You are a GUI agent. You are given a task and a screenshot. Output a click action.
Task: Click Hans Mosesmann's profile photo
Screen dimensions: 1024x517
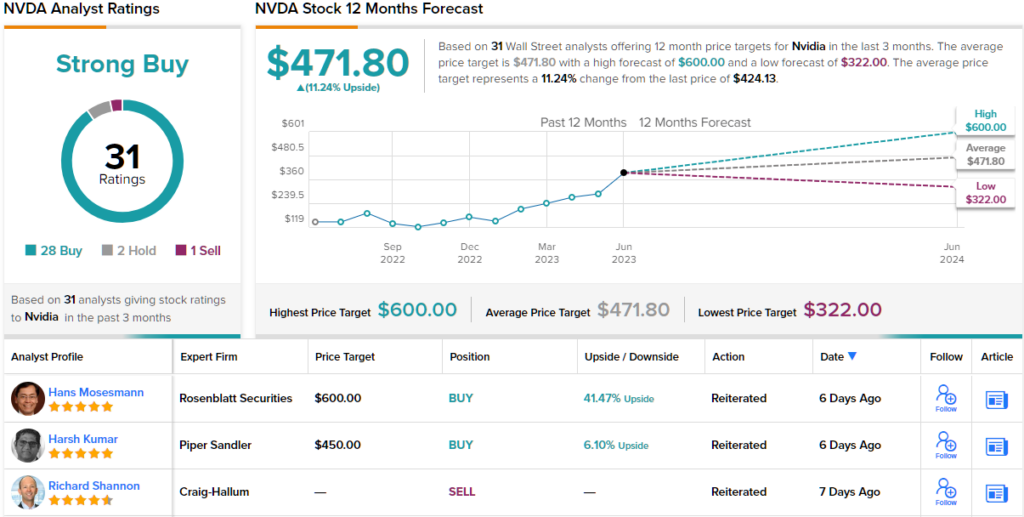click(28, 398)
